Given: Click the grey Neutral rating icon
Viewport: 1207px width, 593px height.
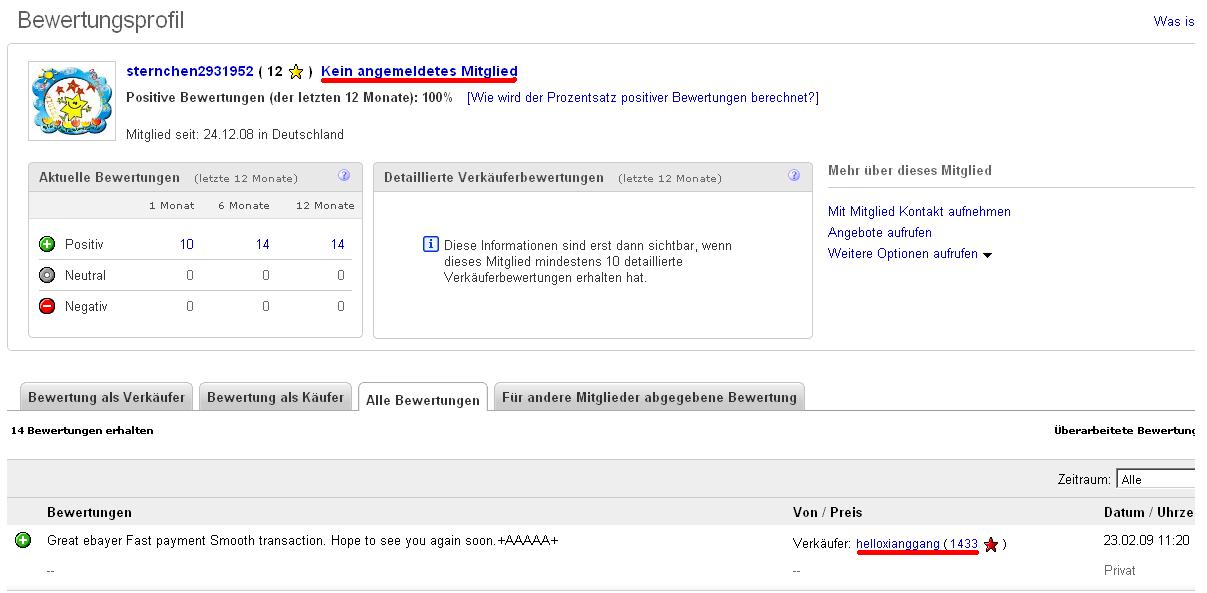Looking at the screenshot, I should coord(46,275).
